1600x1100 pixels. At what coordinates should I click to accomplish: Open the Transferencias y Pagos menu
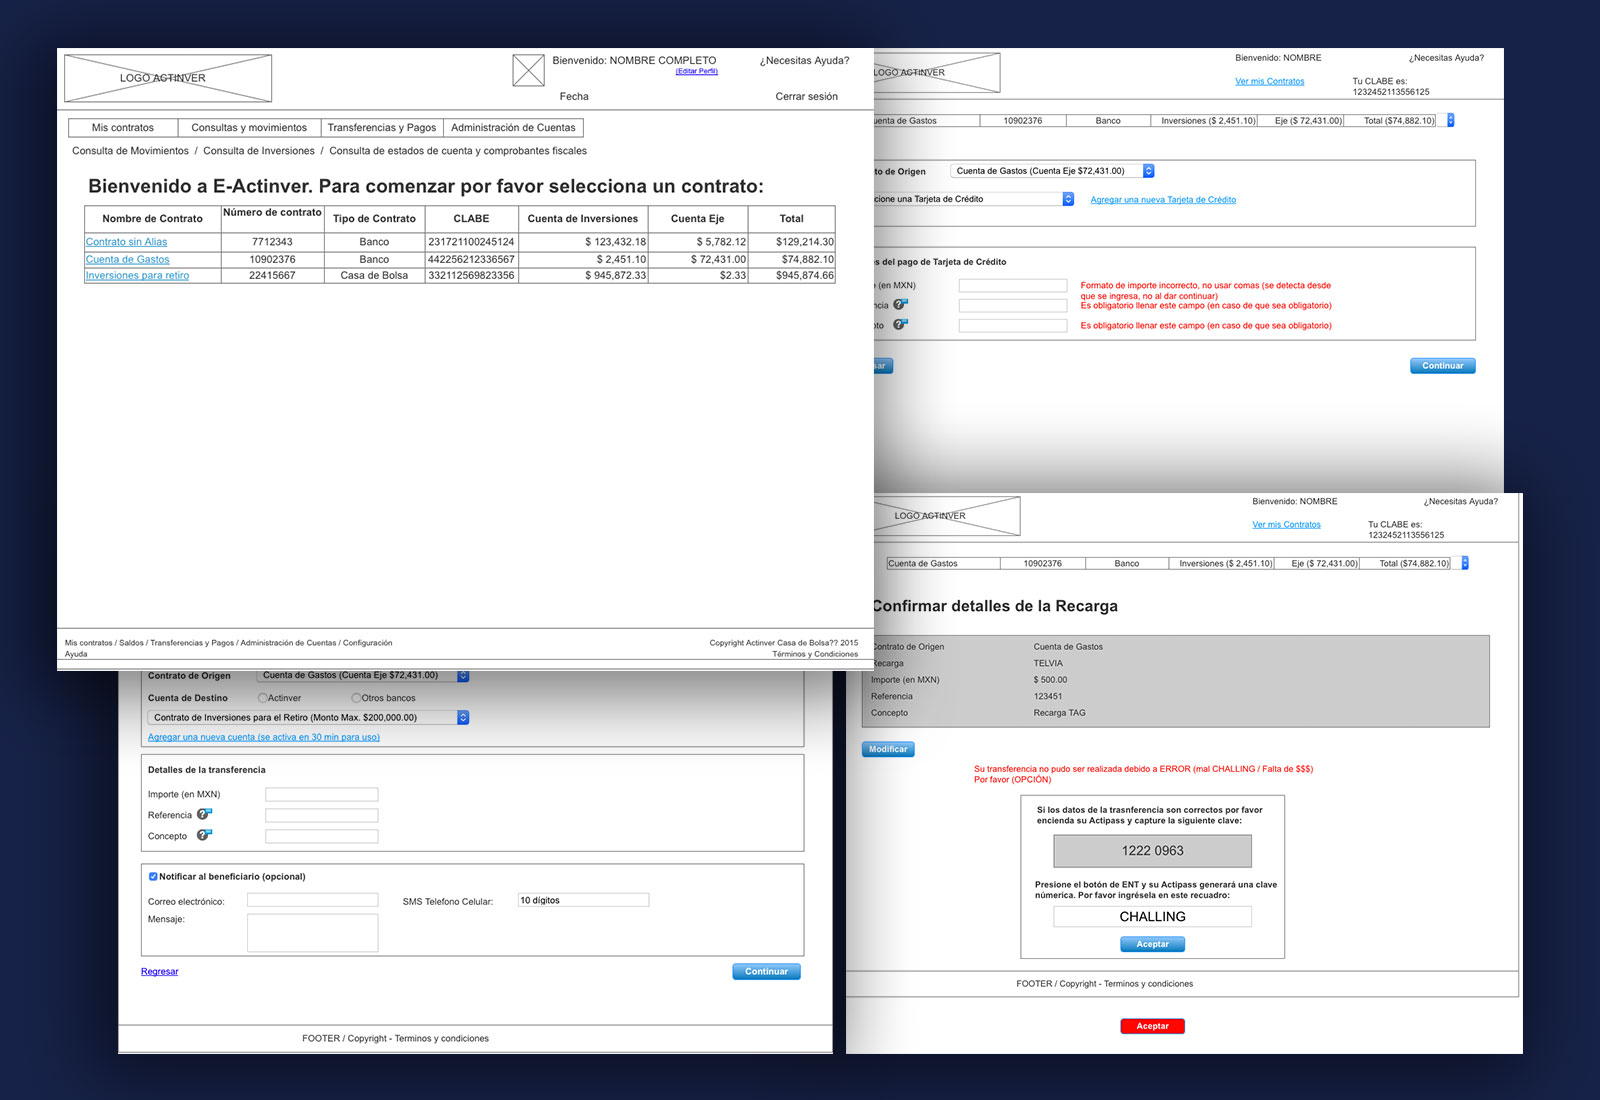381,128
